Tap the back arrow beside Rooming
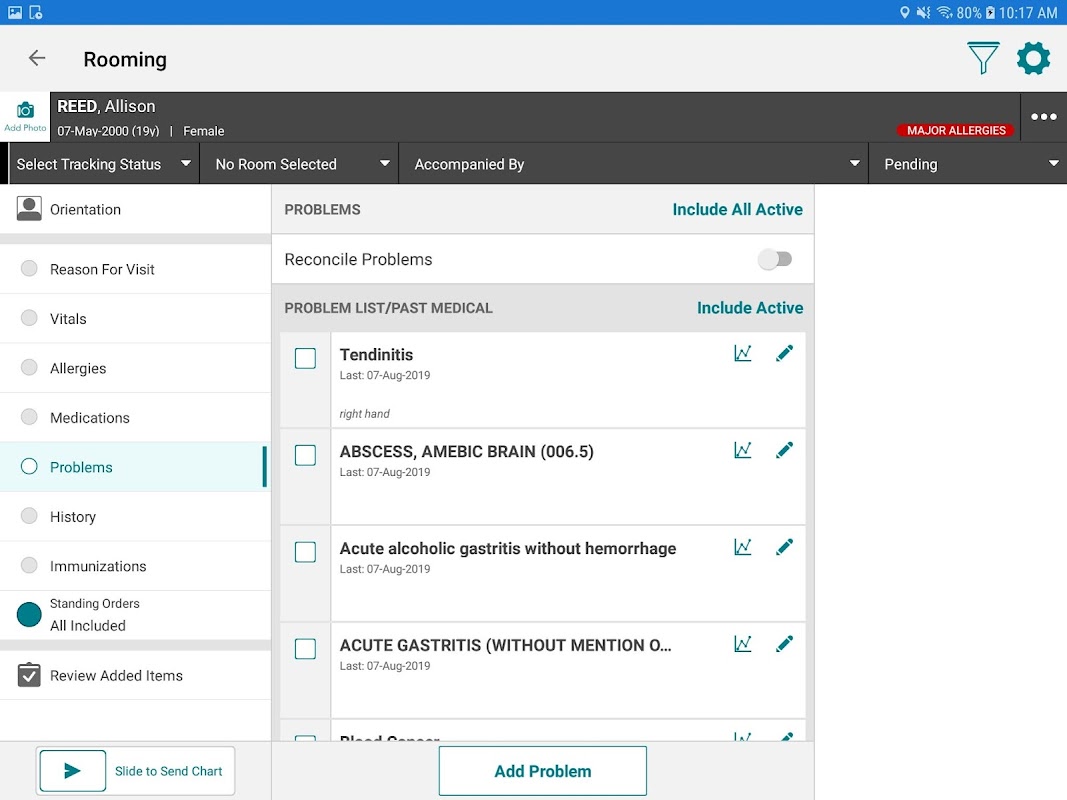Screen dimensions: 1067x800 click(x=37, y=59)
